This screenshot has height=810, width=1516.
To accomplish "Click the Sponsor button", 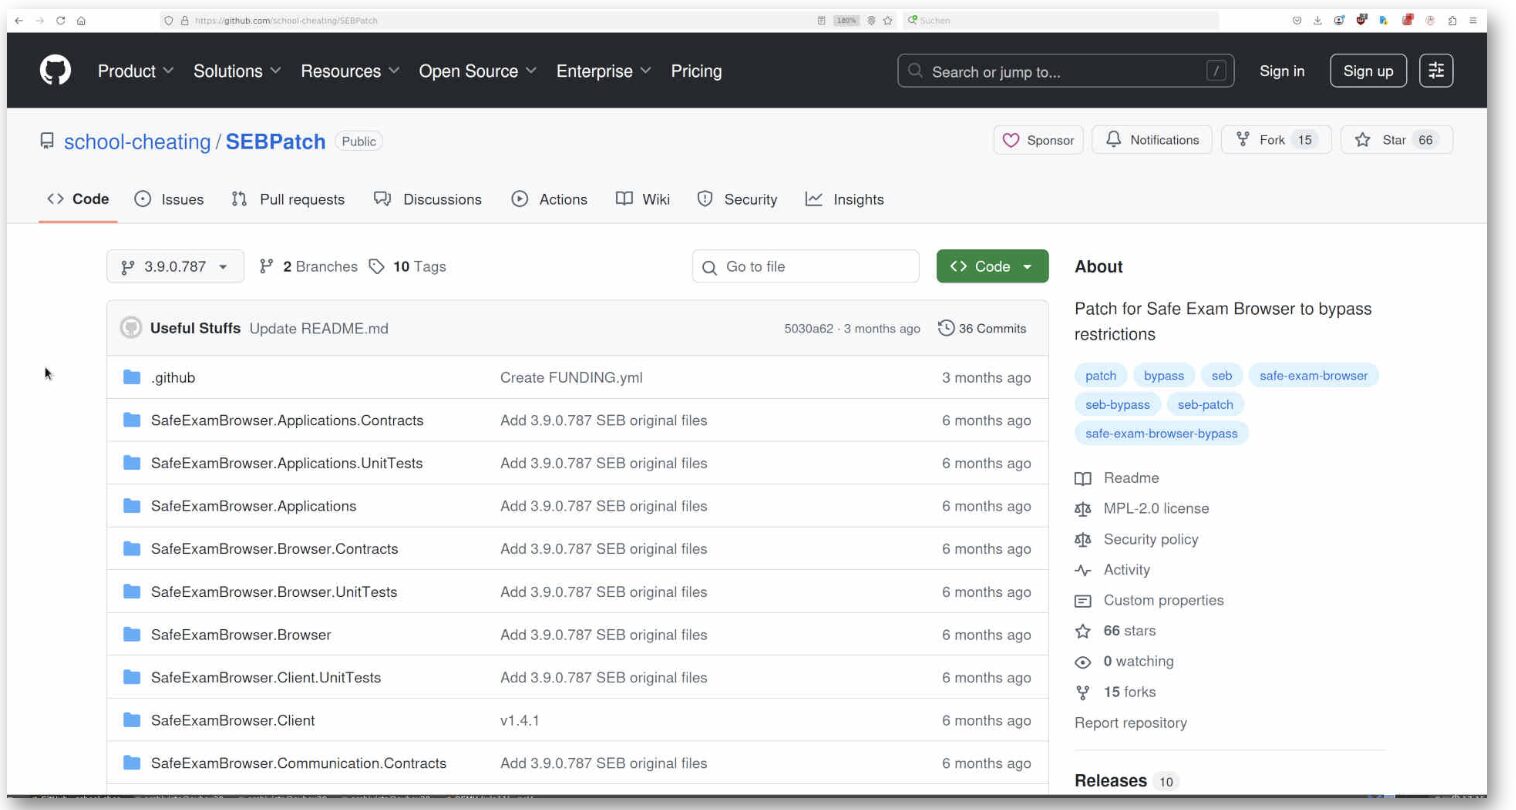I will 1038,140.
